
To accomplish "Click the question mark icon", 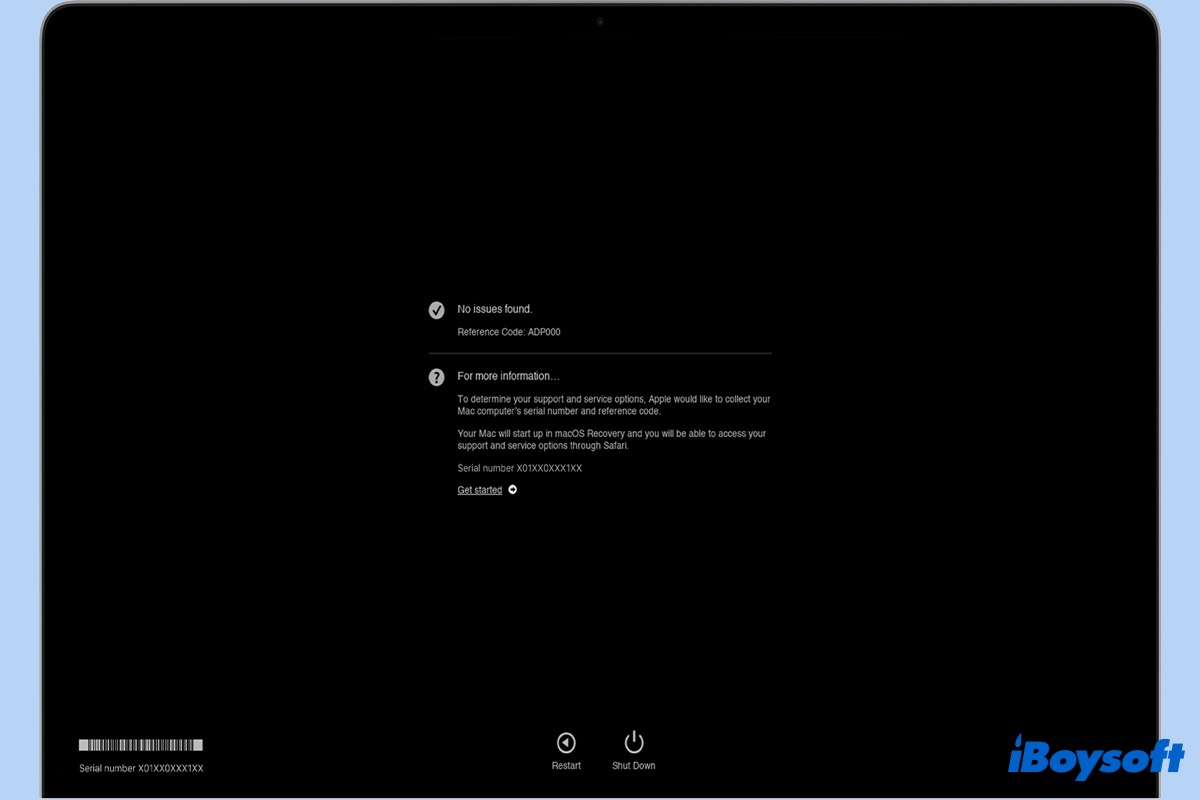I will pyautogui.click(x=436, y=377).
